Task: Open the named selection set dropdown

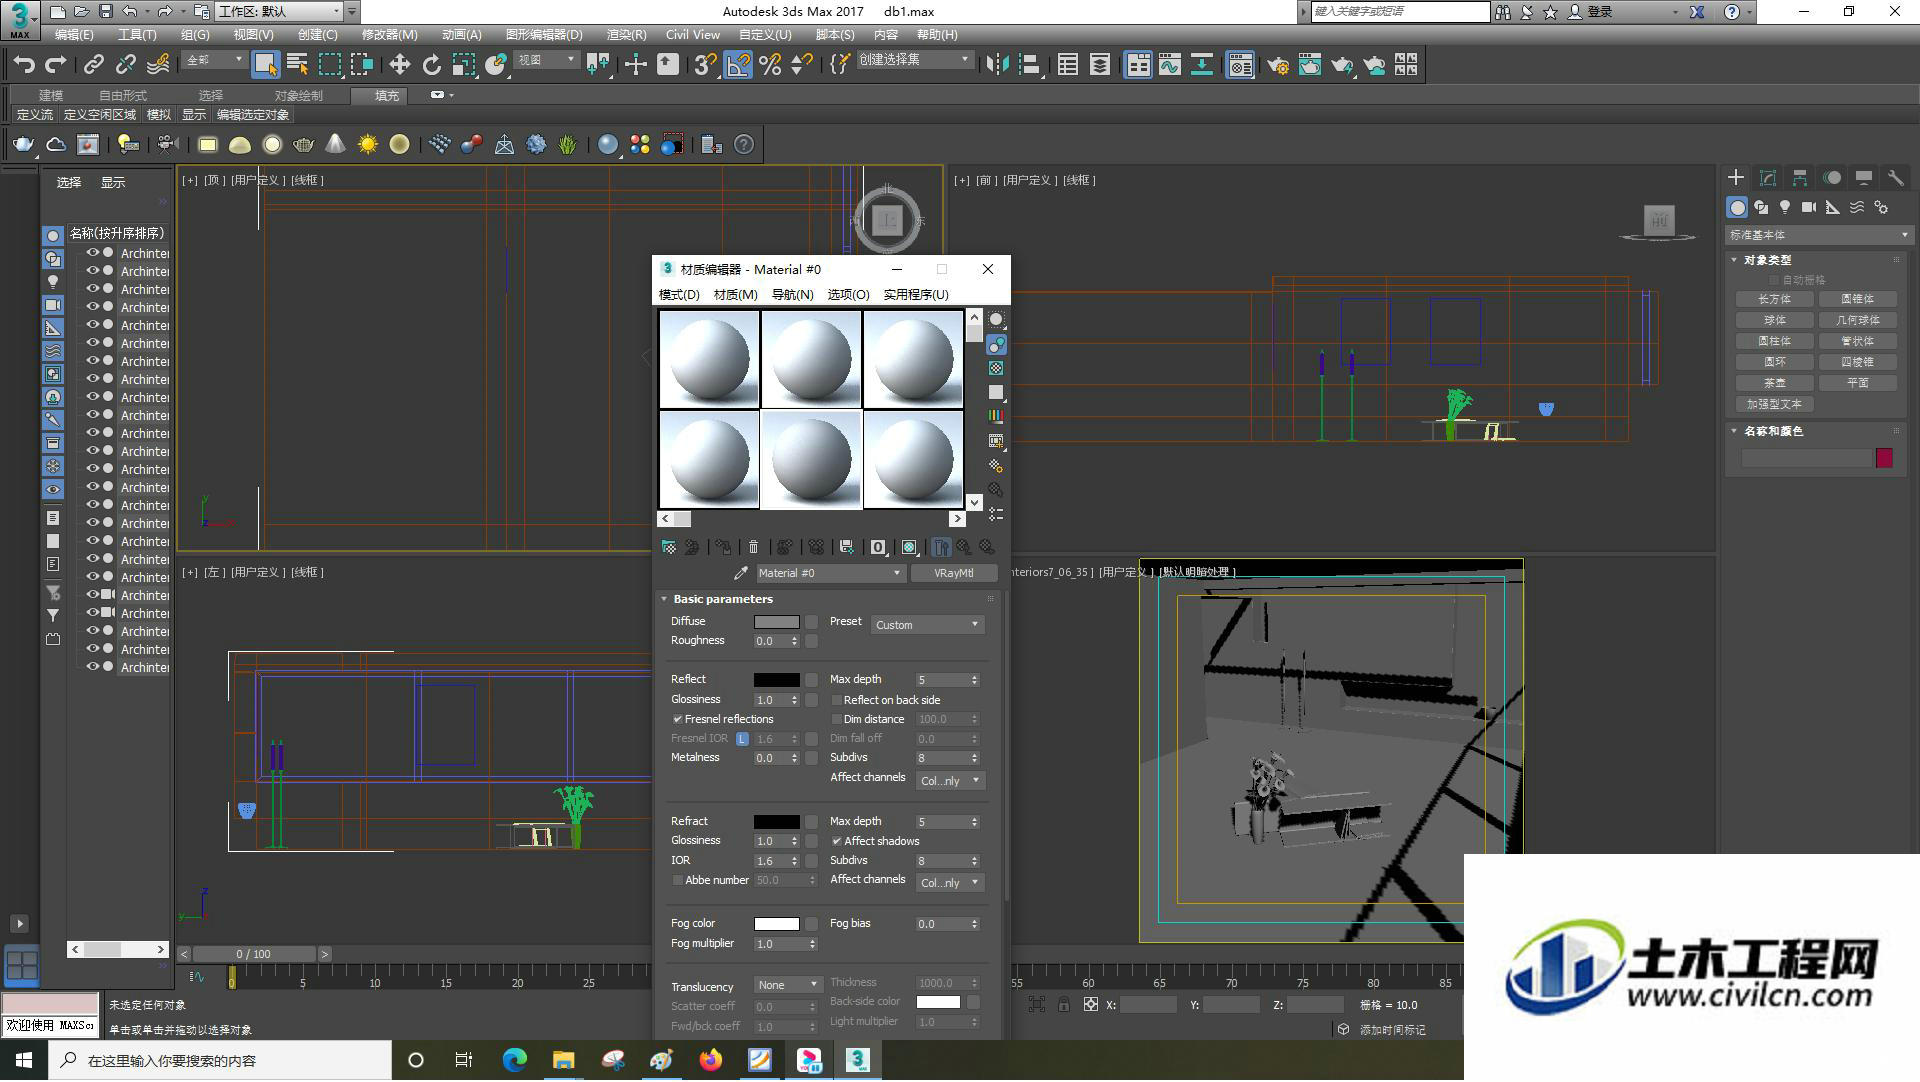Action: coord(914,60)
